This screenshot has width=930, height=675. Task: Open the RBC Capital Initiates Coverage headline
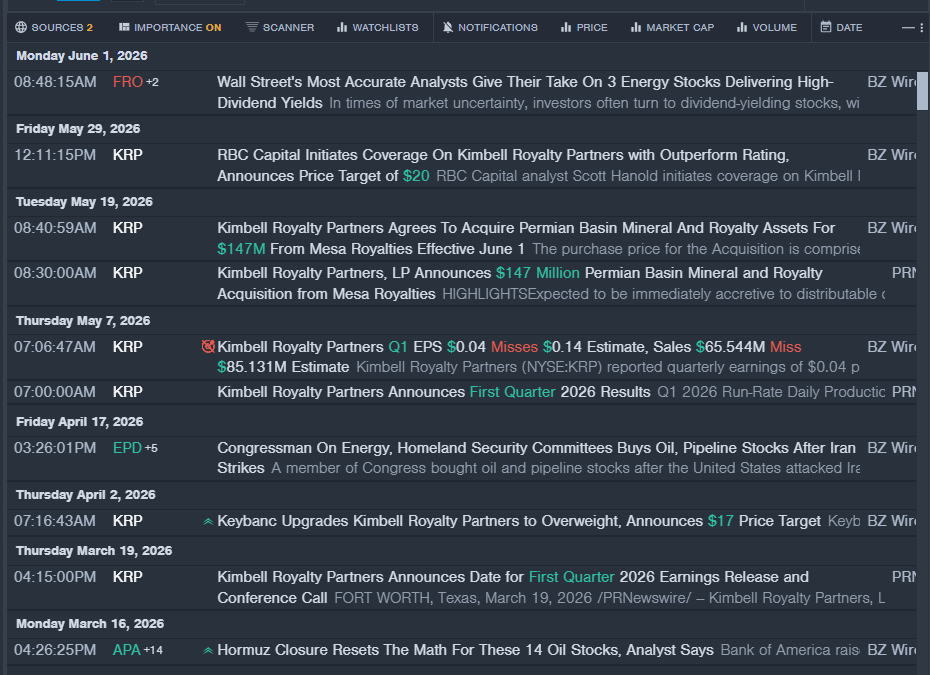point(503,165)
